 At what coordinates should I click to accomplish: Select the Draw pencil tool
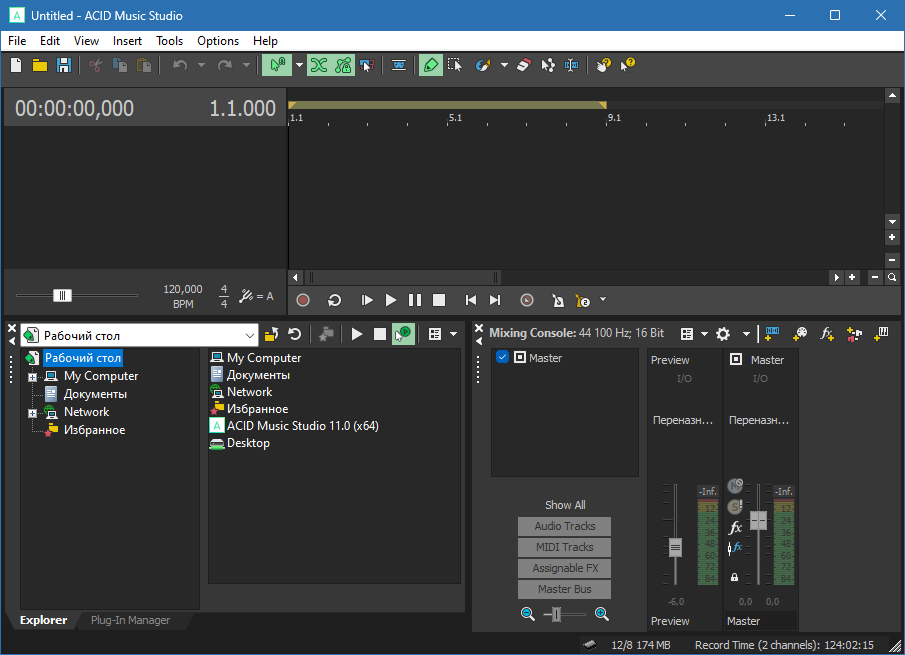tap(431, 65)
